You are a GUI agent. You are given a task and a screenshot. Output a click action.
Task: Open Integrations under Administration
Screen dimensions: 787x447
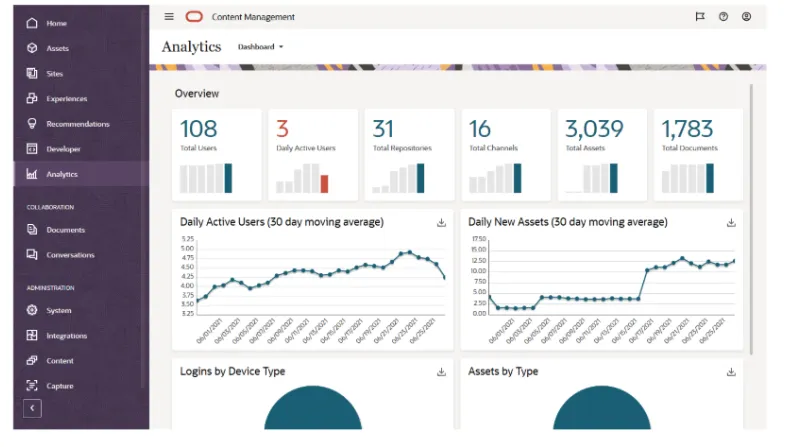pos(66,336)
